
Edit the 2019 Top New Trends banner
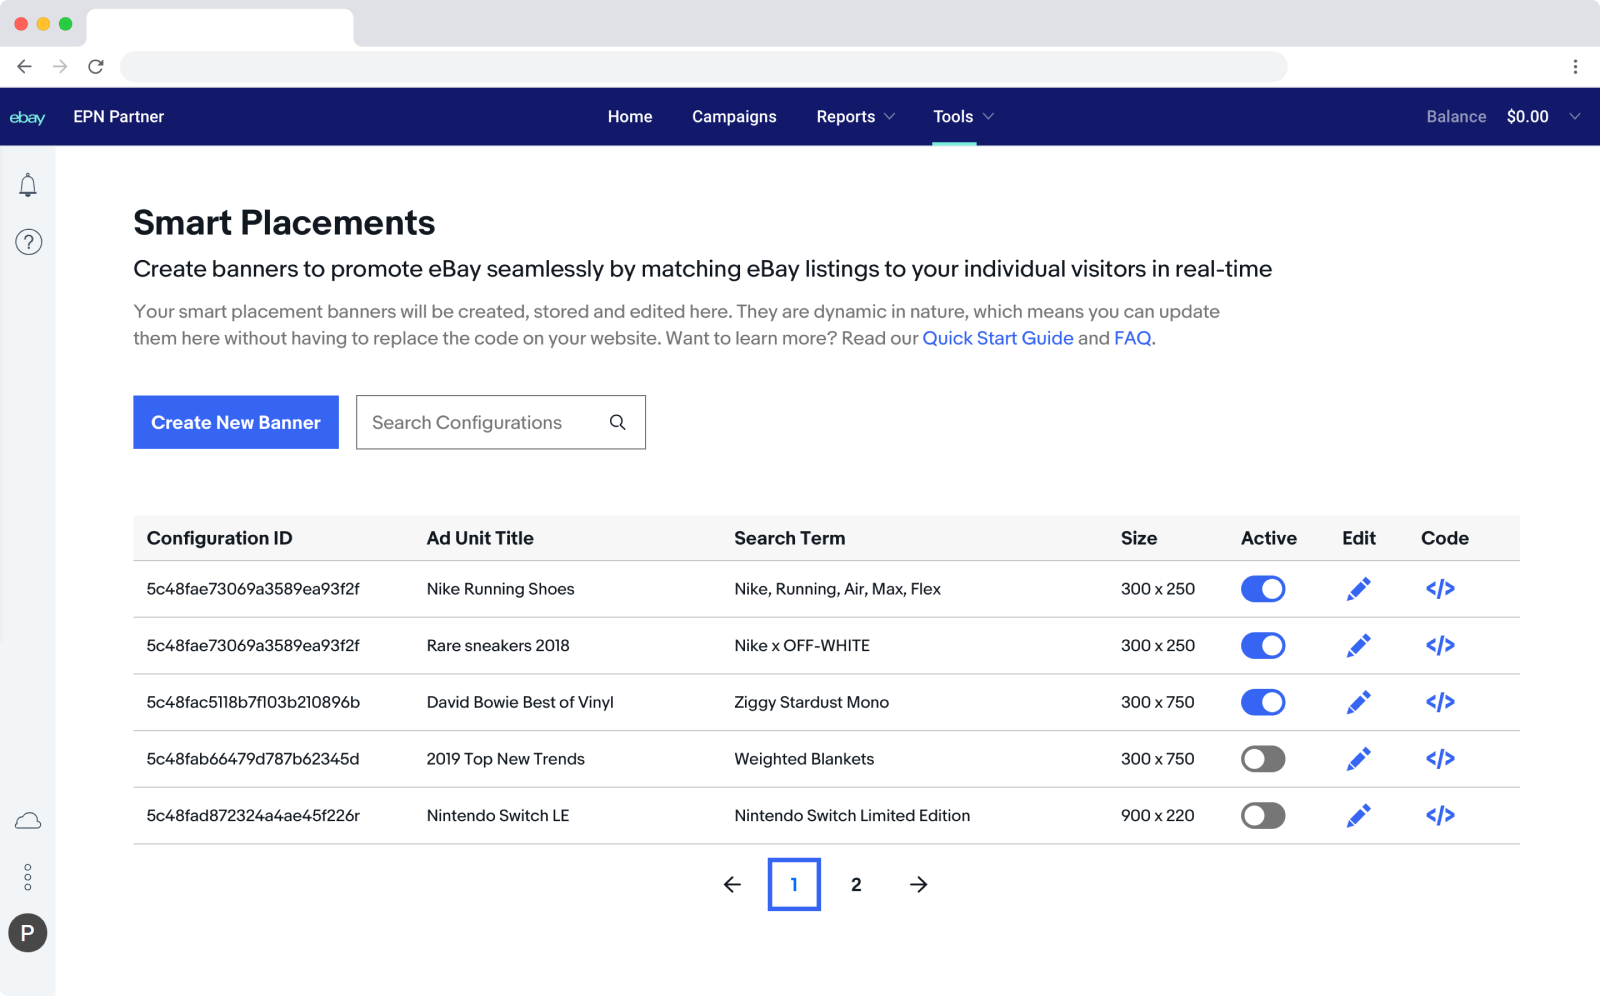pyautogui.click(x=1358, y=759)
